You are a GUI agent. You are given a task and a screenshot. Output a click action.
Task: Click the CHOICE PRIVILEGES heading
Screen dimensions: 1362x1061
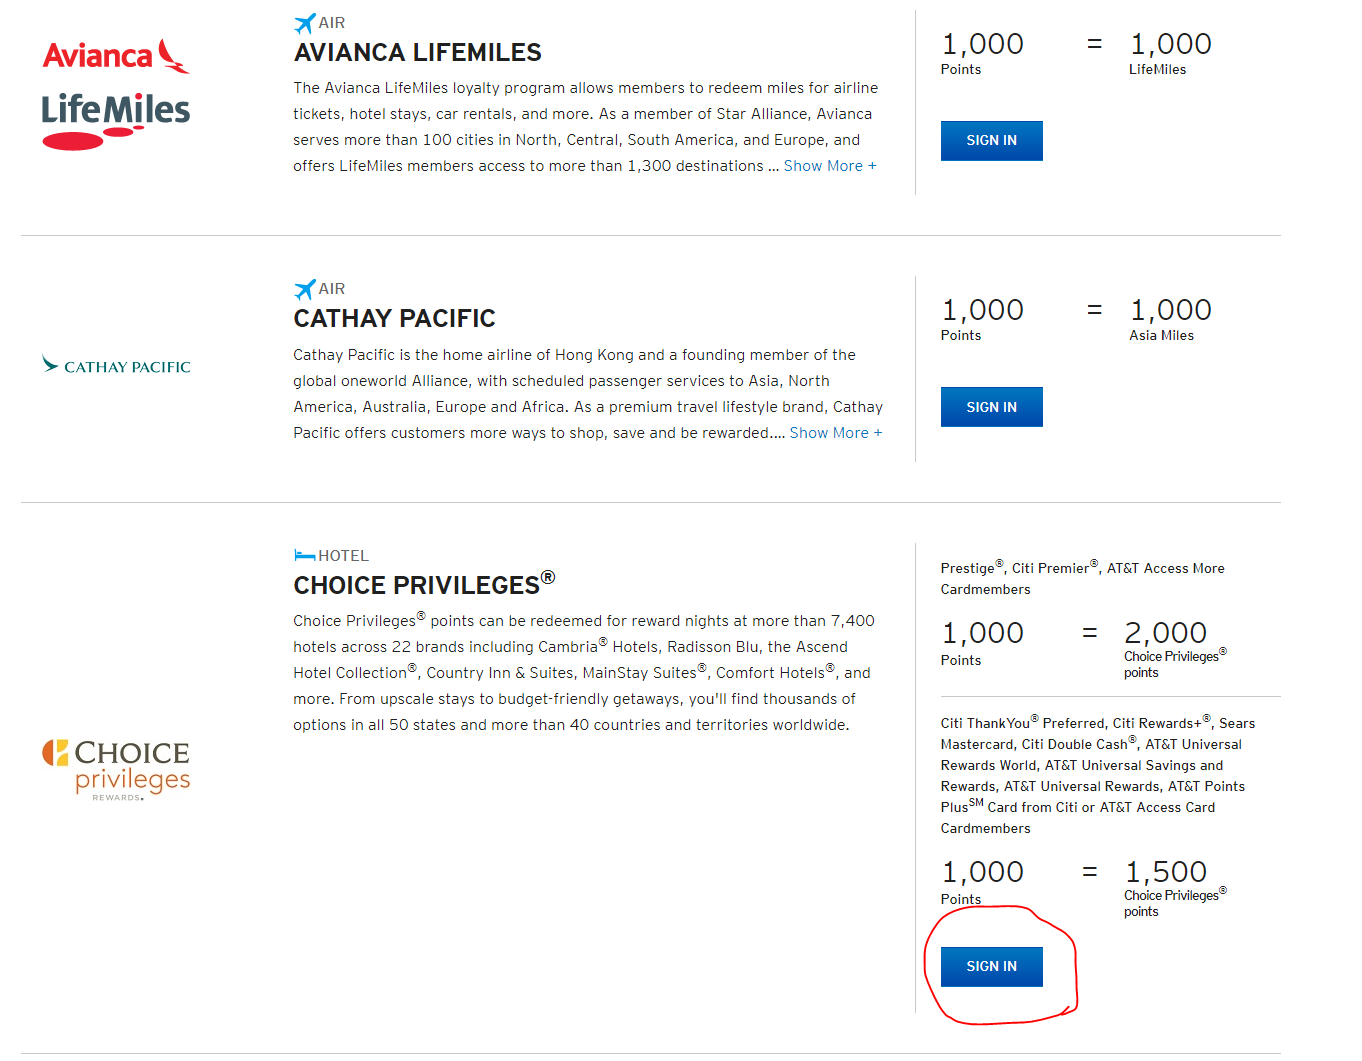[424, 584]
